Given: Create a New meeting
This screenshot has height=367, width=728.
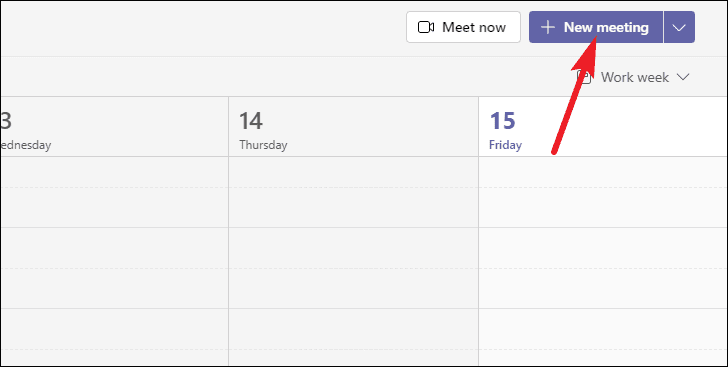Looking at the screenshot, I should pyautogui.click(x=596, y=27).
